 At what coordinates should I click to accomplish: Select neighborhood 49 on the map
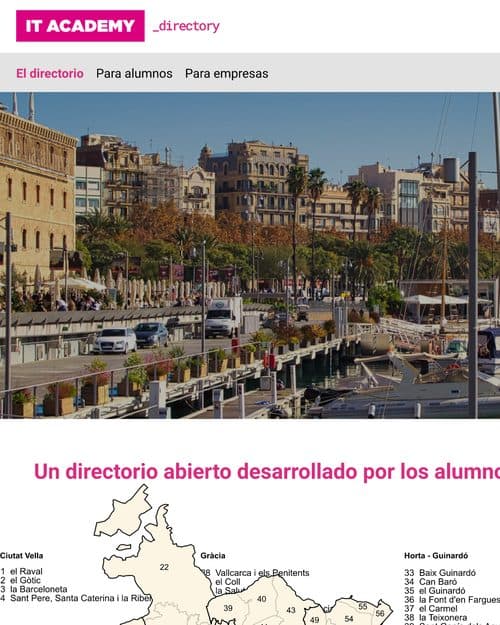pyautogui.click(x=314, y=620)
